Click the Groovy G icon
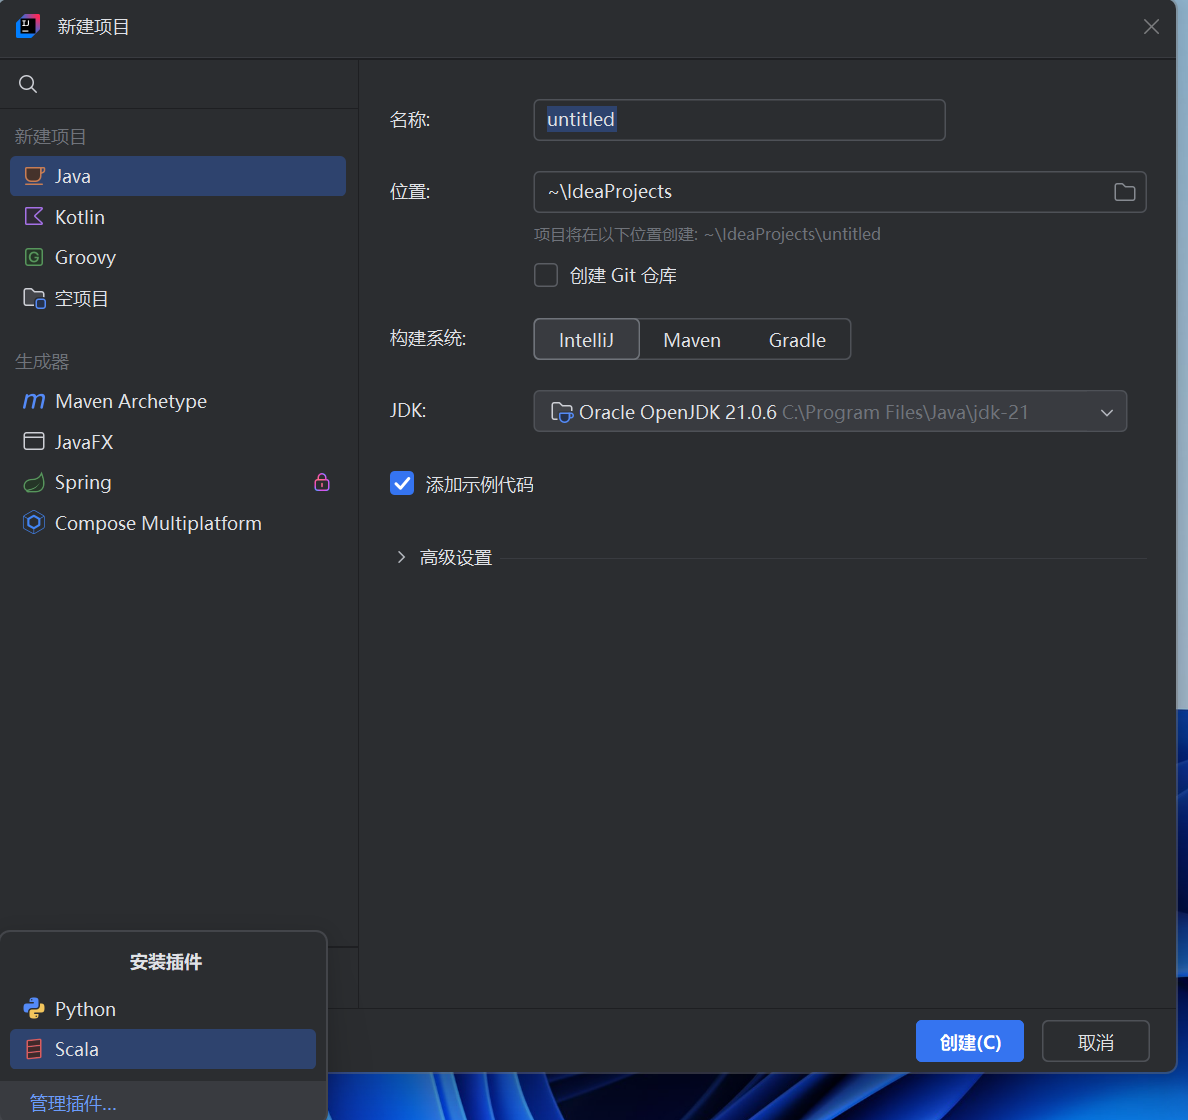The image size is (1188, 1120). point(34,258)
